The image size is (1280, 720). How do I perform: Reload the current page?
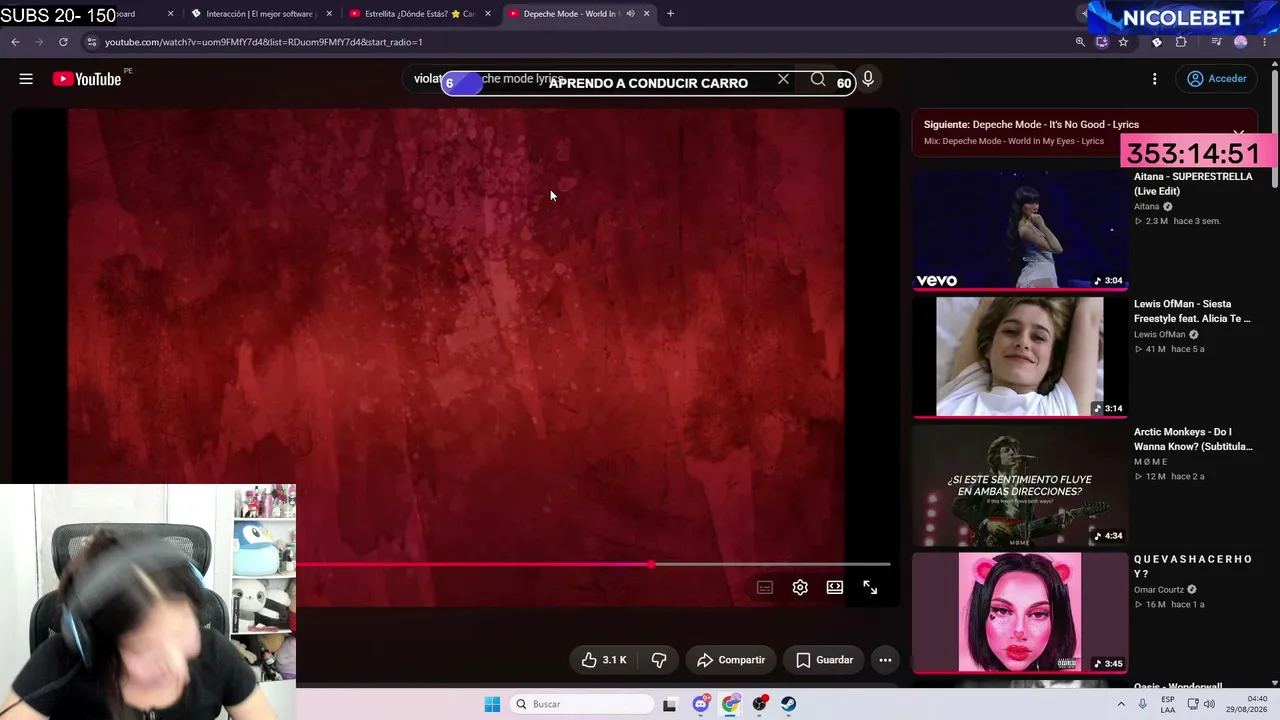point(63,42)
